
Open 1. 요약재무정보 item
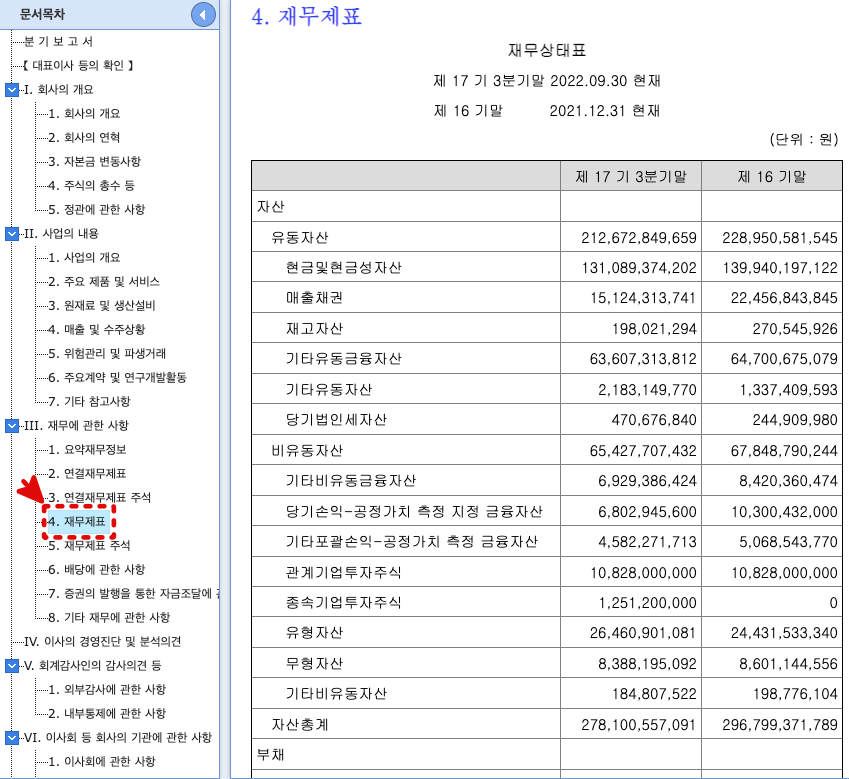(87, 450)
